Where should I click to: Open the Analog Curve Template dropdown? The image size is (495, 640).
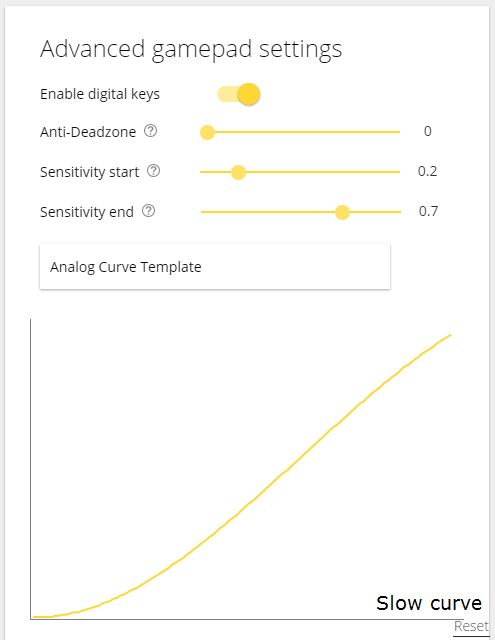[215, 267]
